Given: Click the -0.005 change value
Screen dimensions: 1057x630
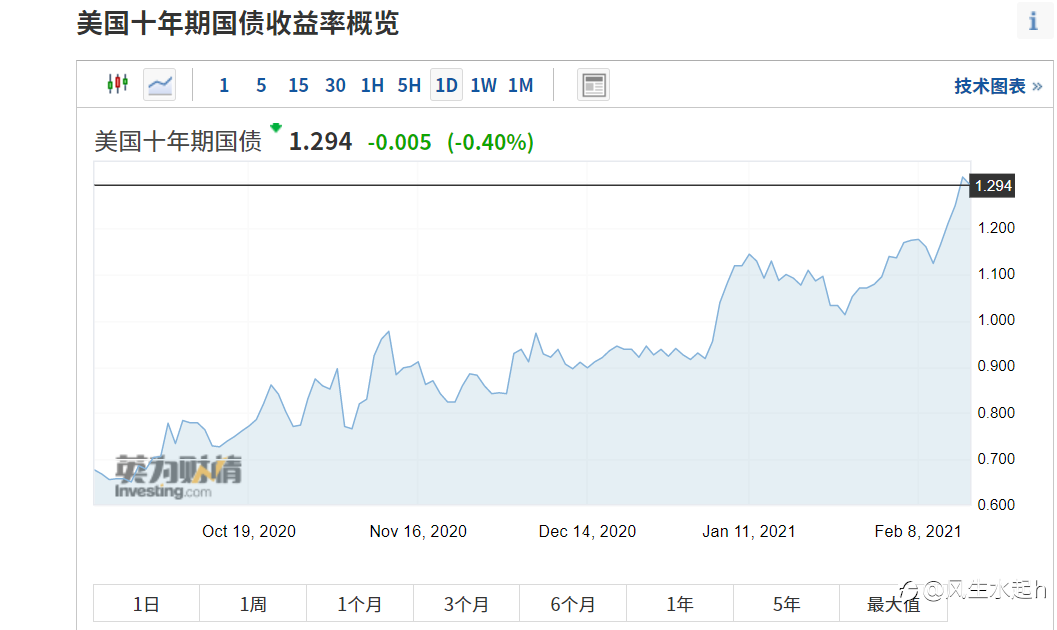Looking at the screenshot, I should point(399,142).
